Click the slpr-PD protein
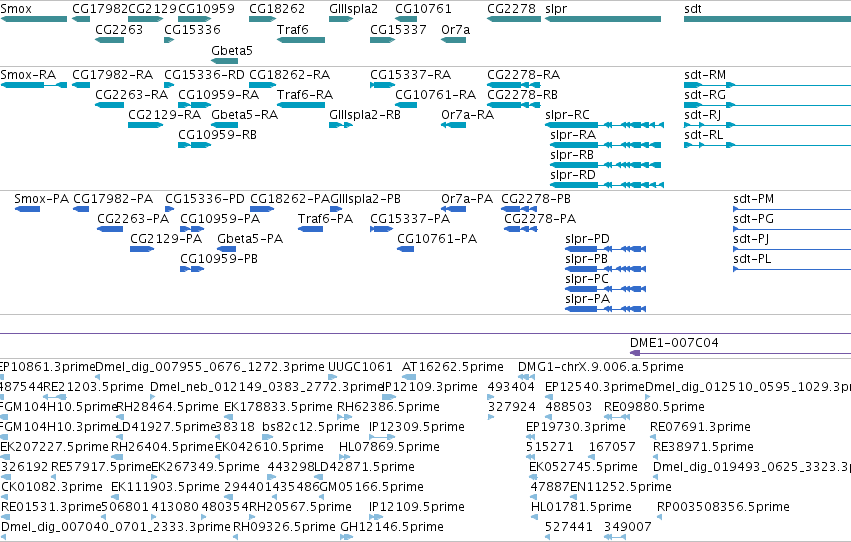851x542 pixels. pyautogui.click(x=606, y=249)
